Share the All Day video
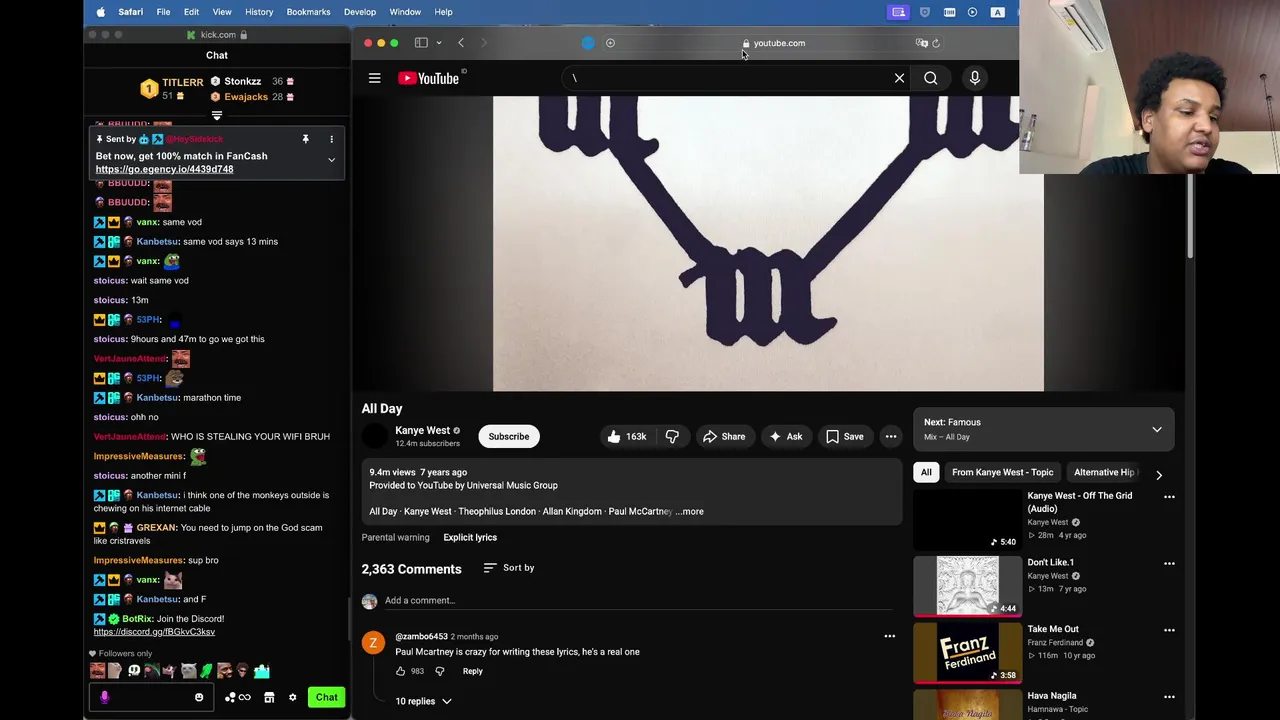The height and width of the screenshot is (720, 1280). (724, 436)
